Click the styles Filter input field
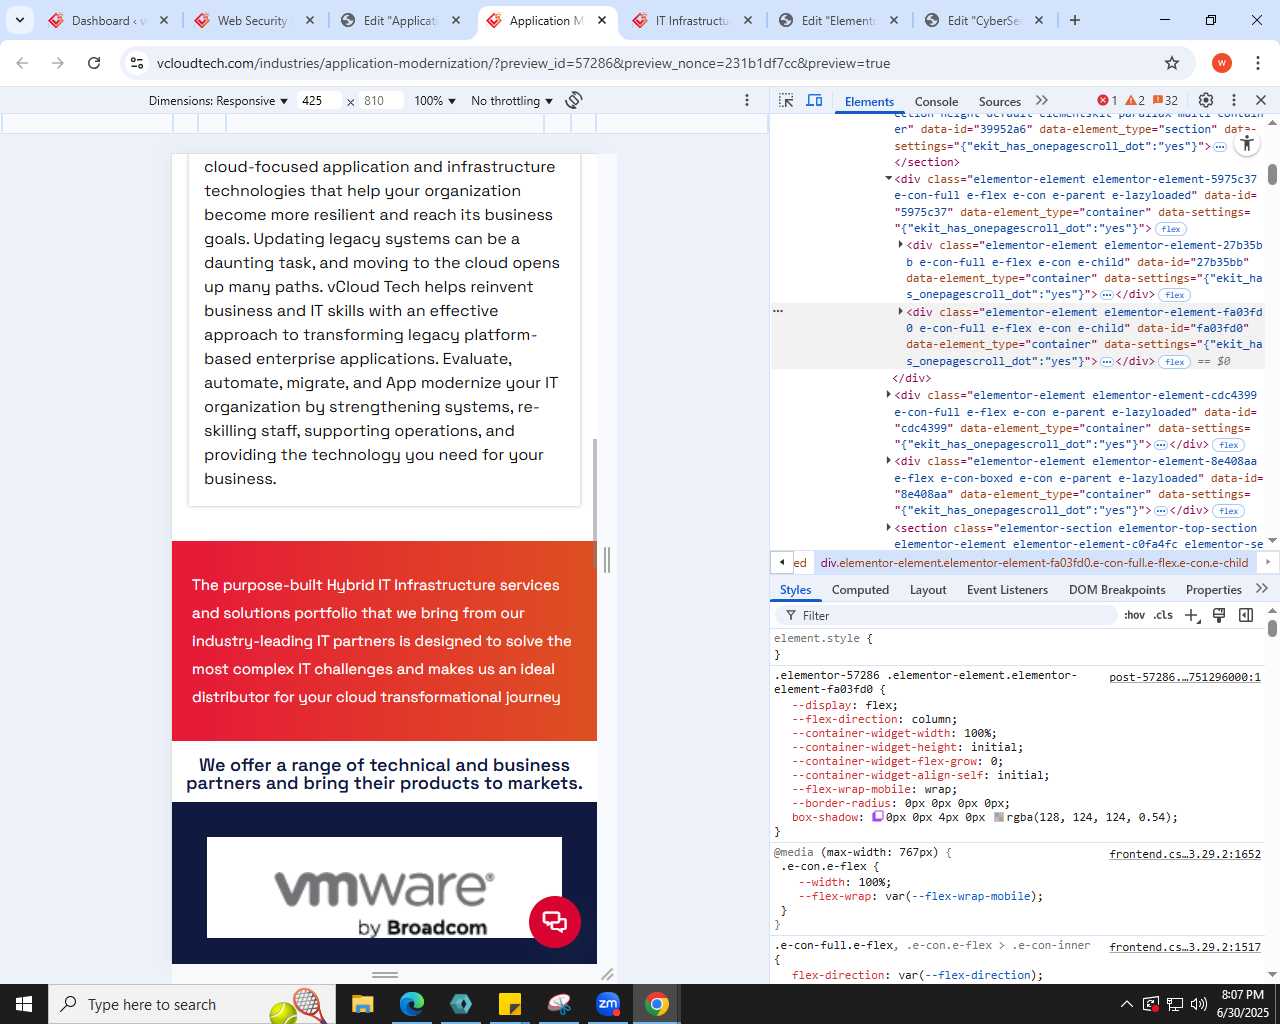This screenshot has height=1024, width=1280. pyautogui.click(x=948, y=615)
